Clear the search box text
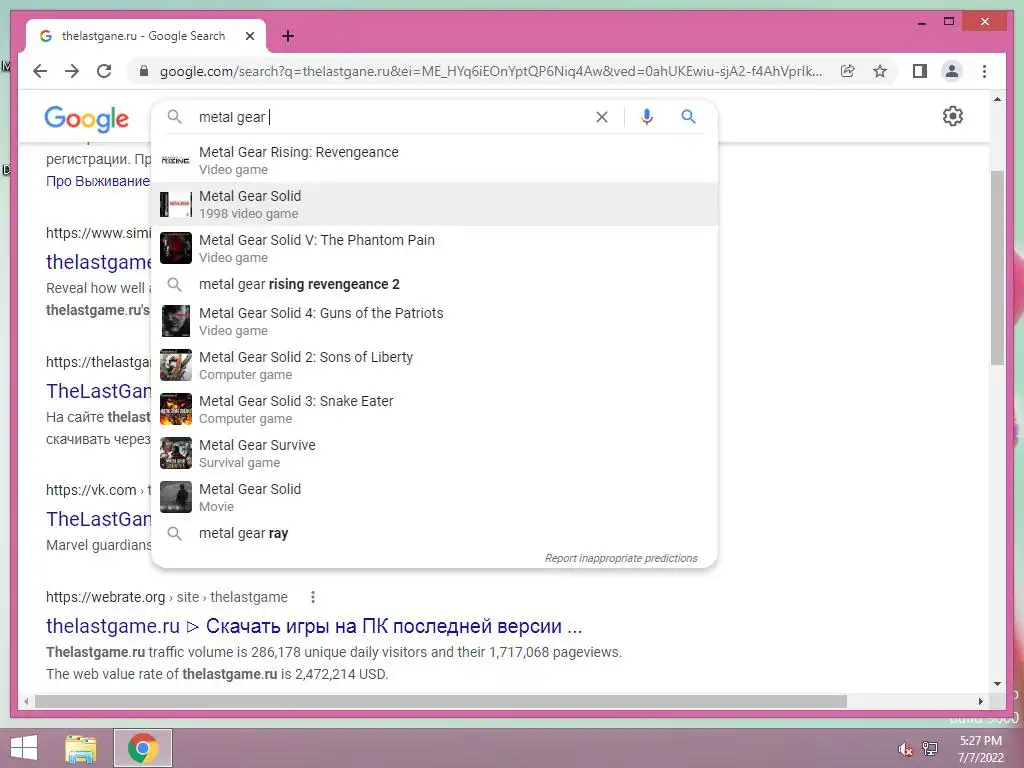This screenshot has width=1024, height=768. point(601,117)
